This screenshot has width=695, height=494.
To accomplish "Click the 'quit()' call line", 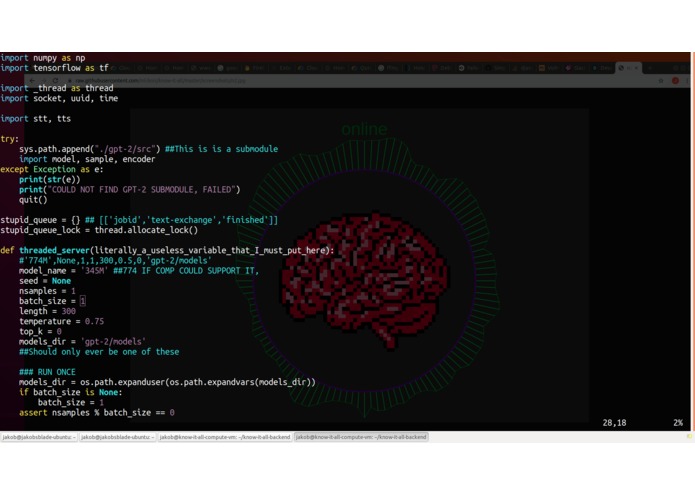I will [33, 200].
